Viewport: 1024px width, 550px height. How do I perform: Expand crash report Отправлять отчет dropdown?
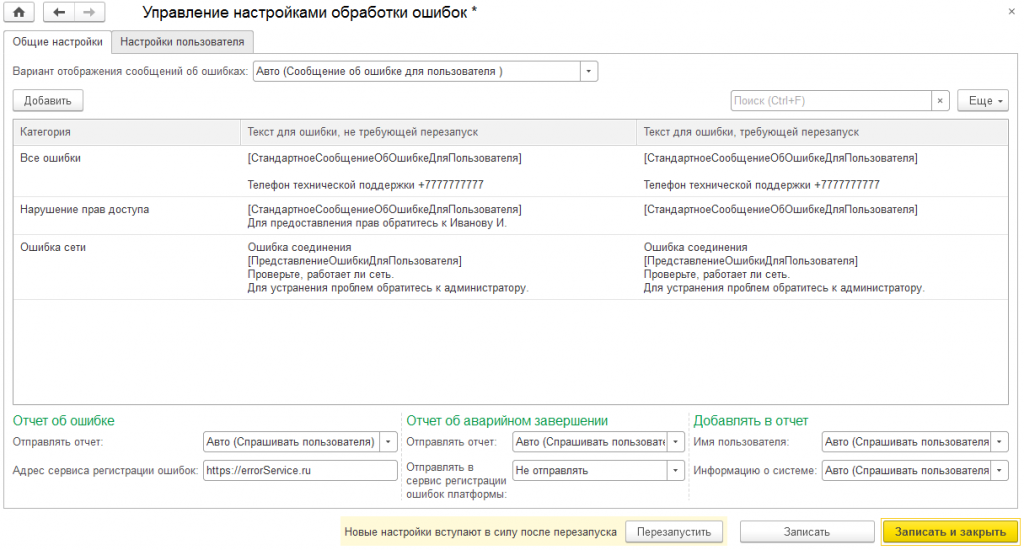pos(675,442)
